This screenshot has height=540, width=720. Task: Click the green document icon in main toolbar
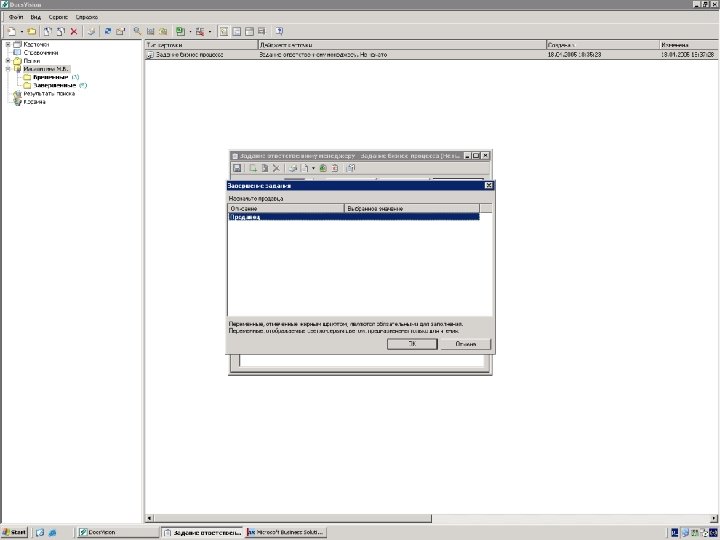180,31
